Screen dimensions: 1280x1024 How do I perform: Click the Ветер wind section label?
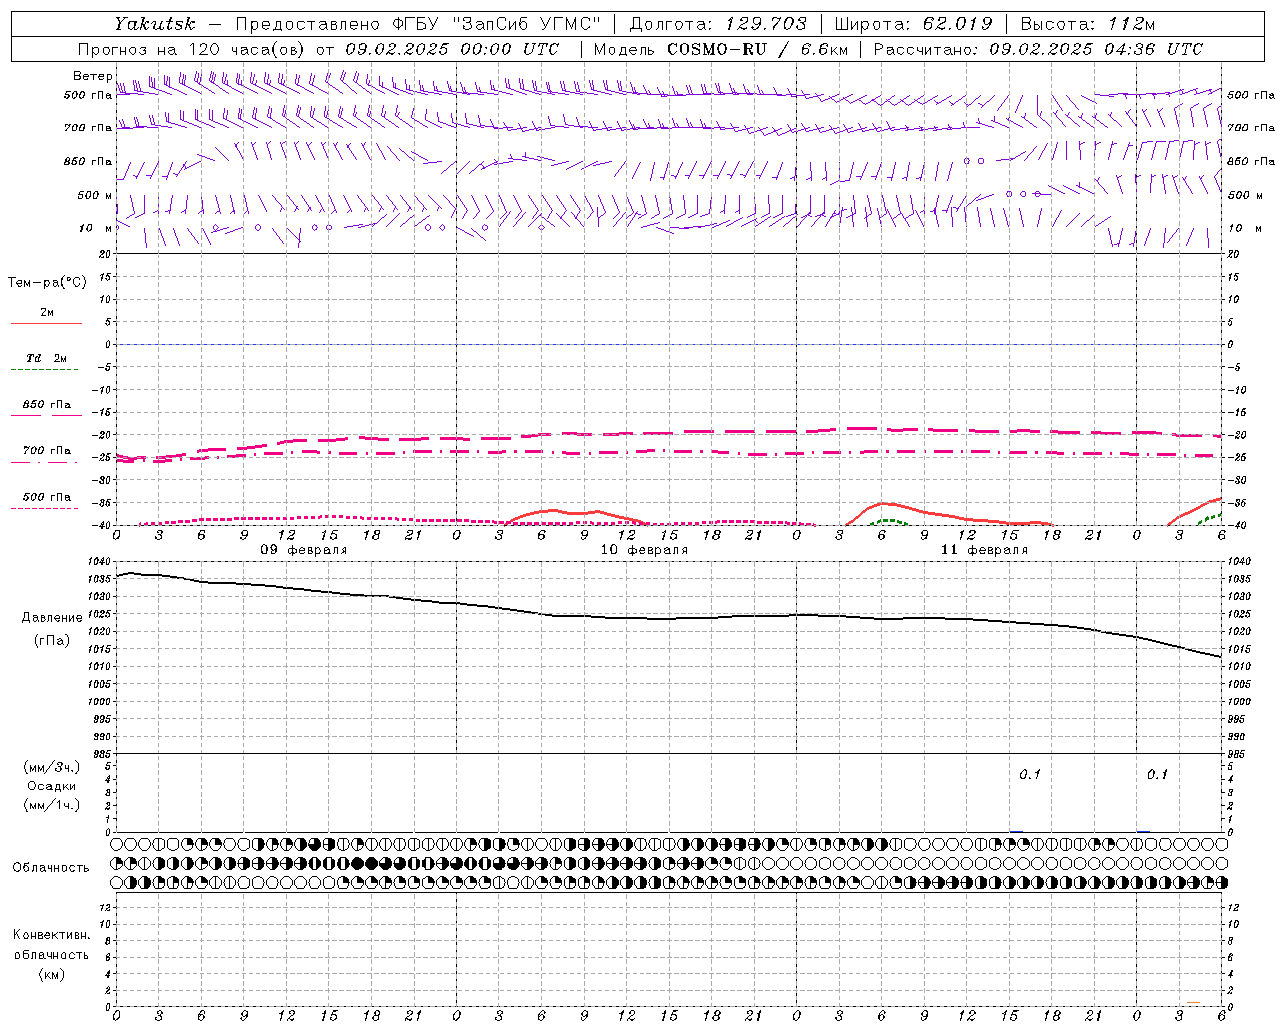(93, 76)
